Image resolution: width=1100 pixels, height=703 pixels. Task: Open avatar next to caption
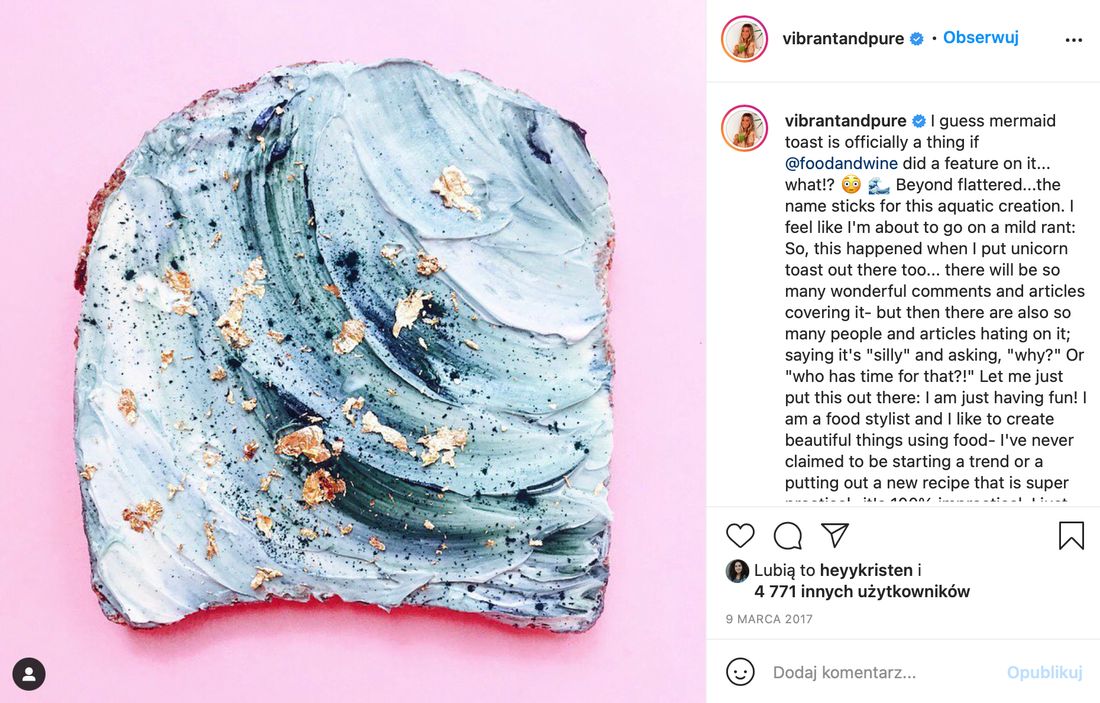(744, 128)
